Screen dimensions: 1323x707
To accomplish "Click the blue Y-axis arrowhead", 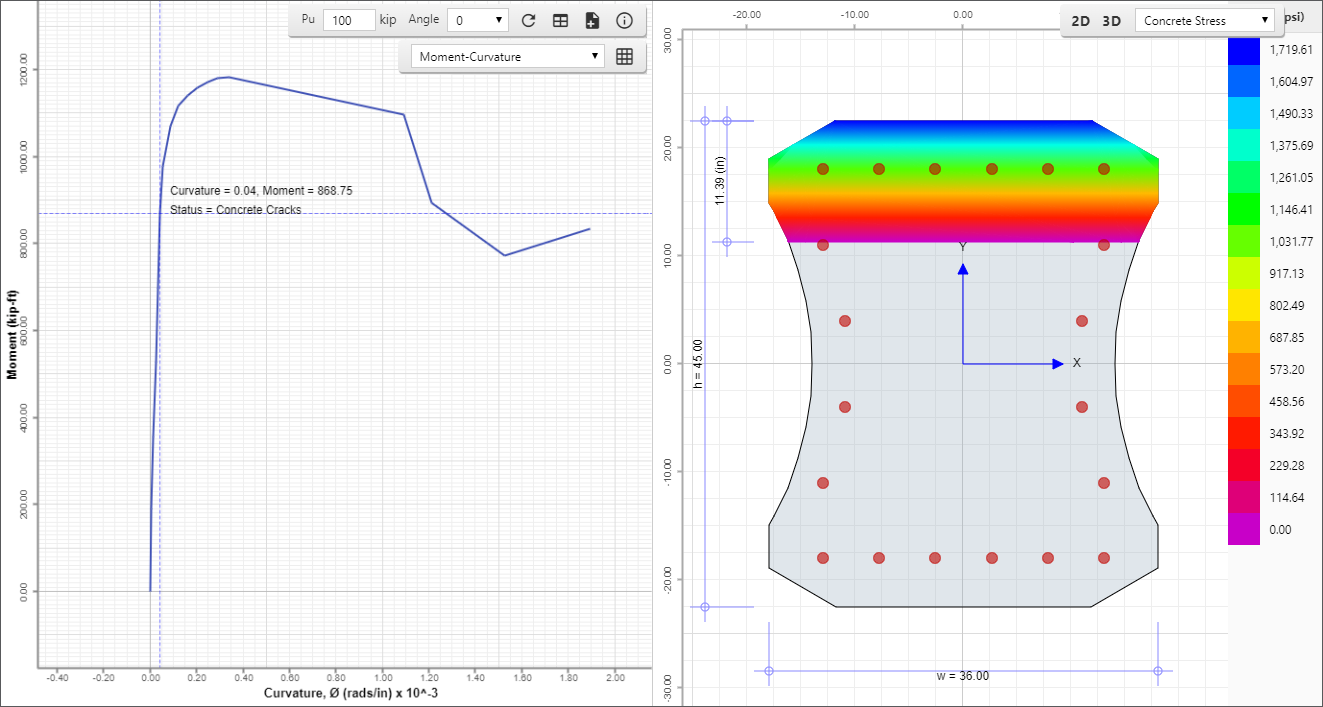I will click(x=963, y=268).
